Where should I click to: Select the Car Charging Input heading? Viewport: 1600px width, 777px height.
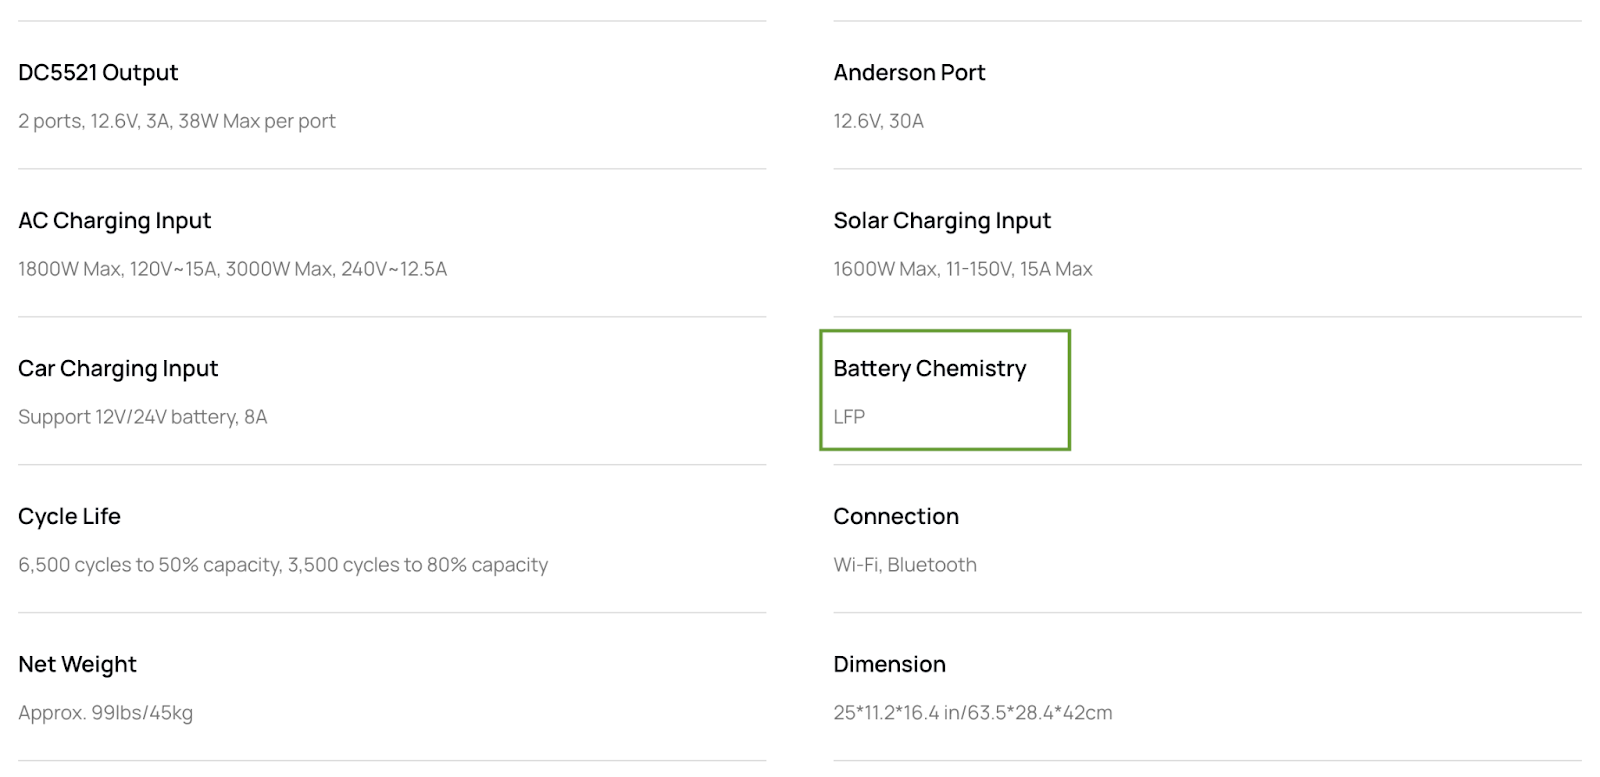click(x=118, y=369)
